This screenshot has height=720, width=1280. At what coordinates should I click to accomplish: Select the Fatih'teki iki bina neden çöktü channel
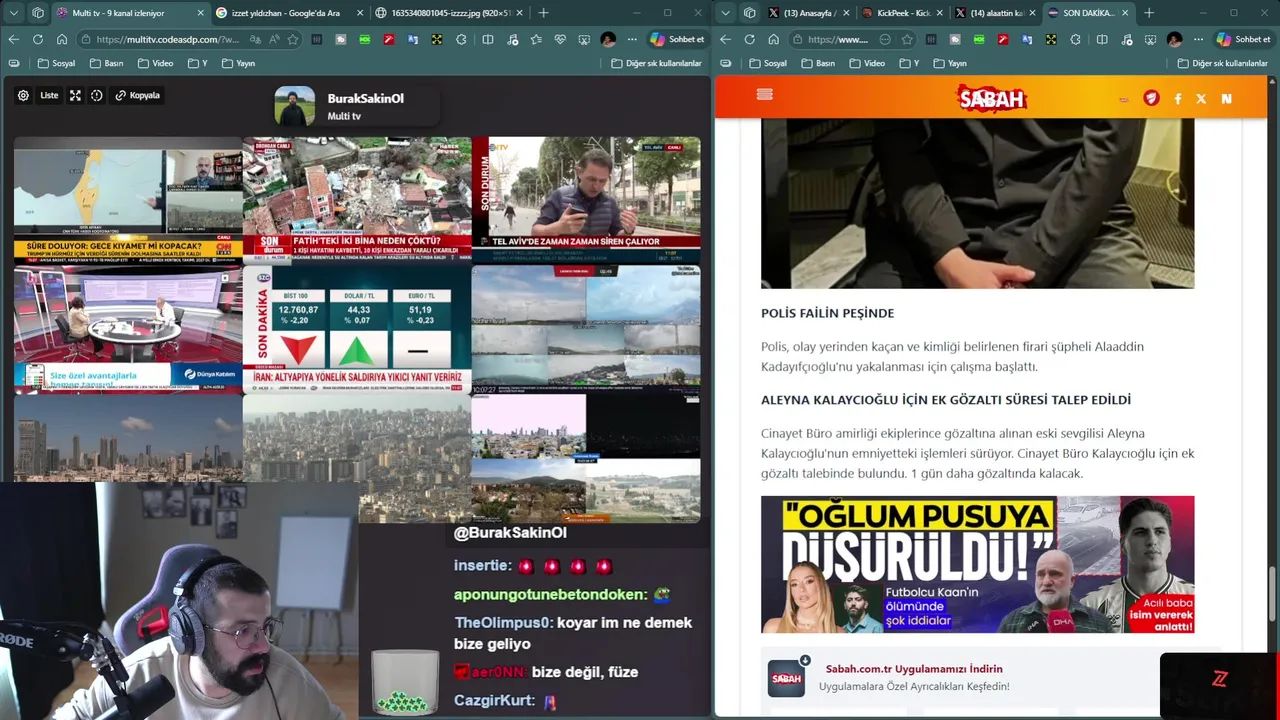click(356, 200)
